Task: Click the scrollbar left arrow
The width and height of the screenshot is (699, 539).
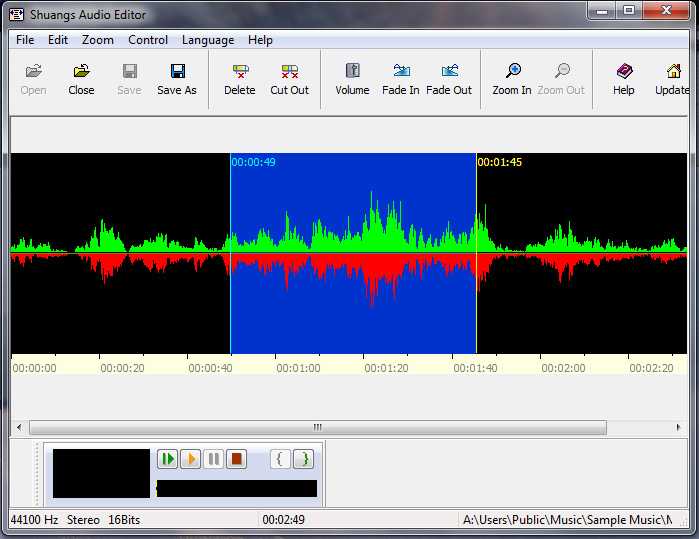Action: tap(19, 427)
